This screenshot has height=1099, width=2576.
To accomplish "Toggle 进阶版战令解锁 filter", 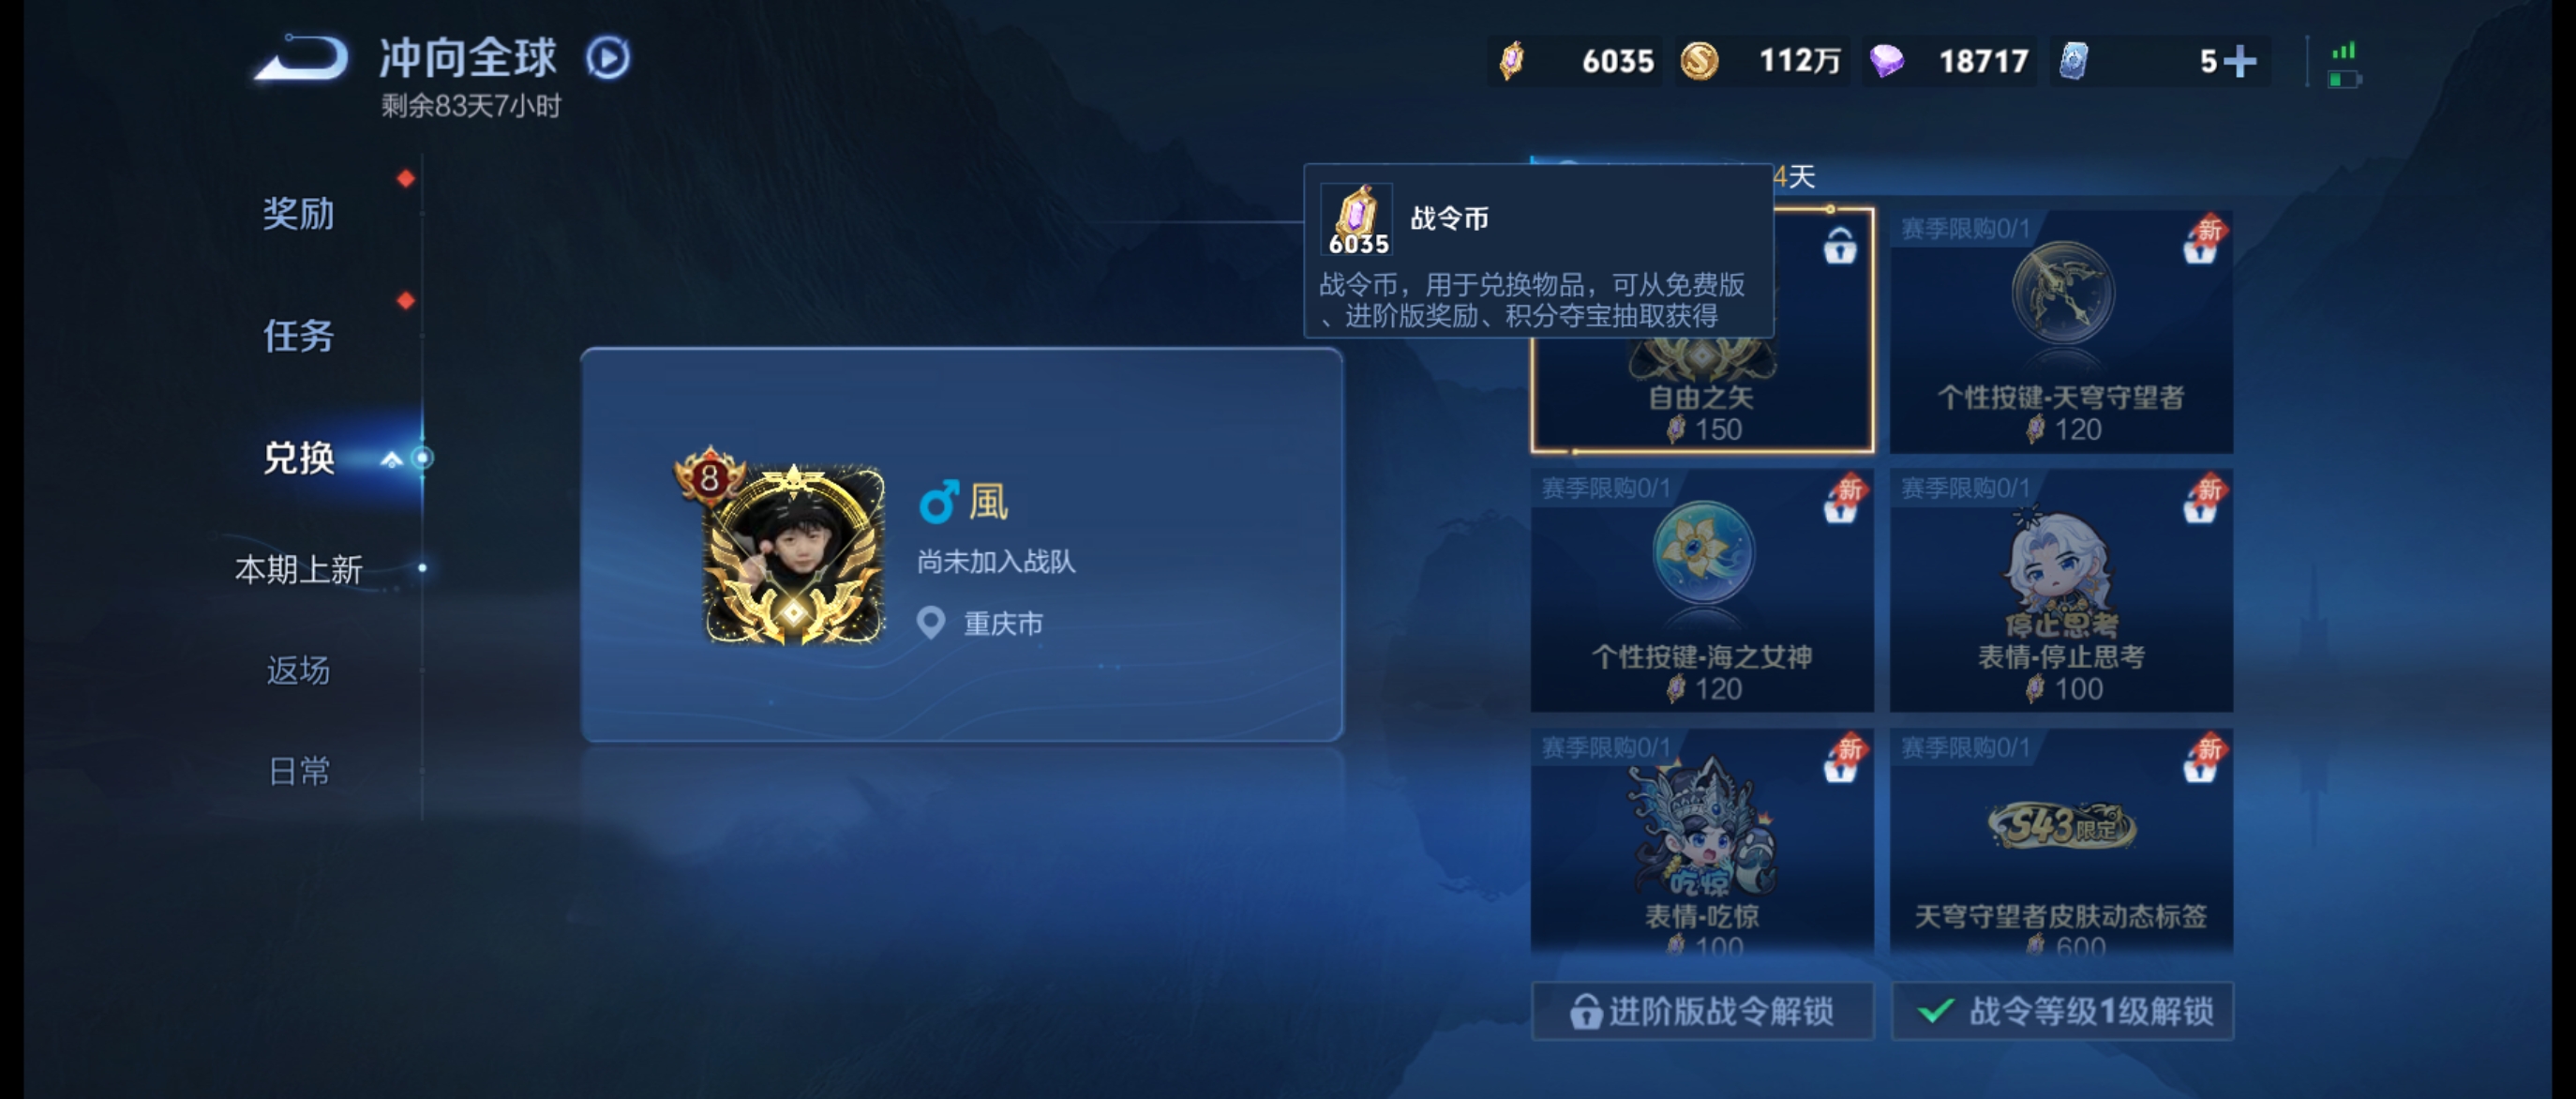I will pos(1702,1011).
